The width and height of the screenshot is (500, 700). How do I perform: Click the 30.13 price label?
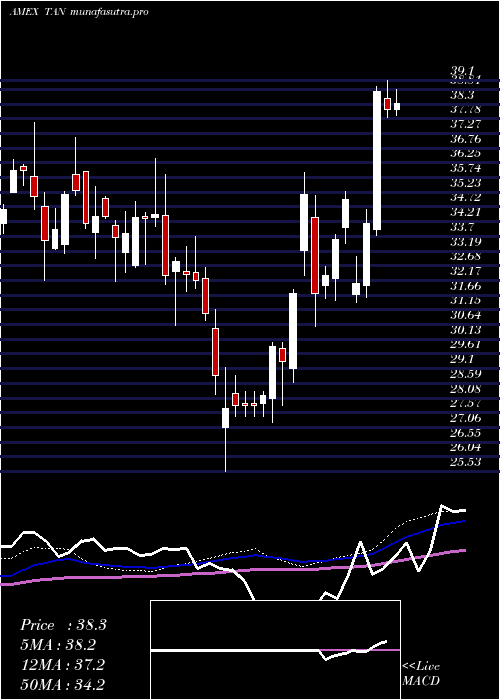click(466, 330)
